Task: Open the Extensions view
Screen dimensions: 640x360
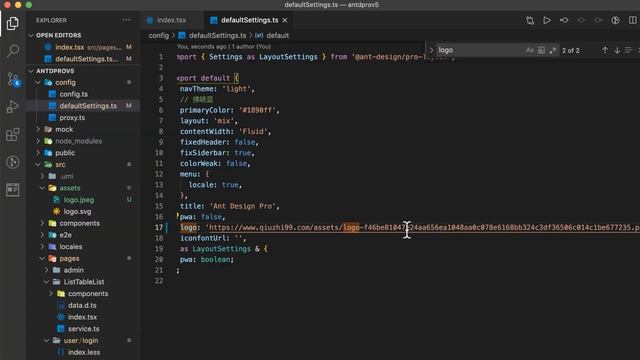Action: click(x=13, y=134)
